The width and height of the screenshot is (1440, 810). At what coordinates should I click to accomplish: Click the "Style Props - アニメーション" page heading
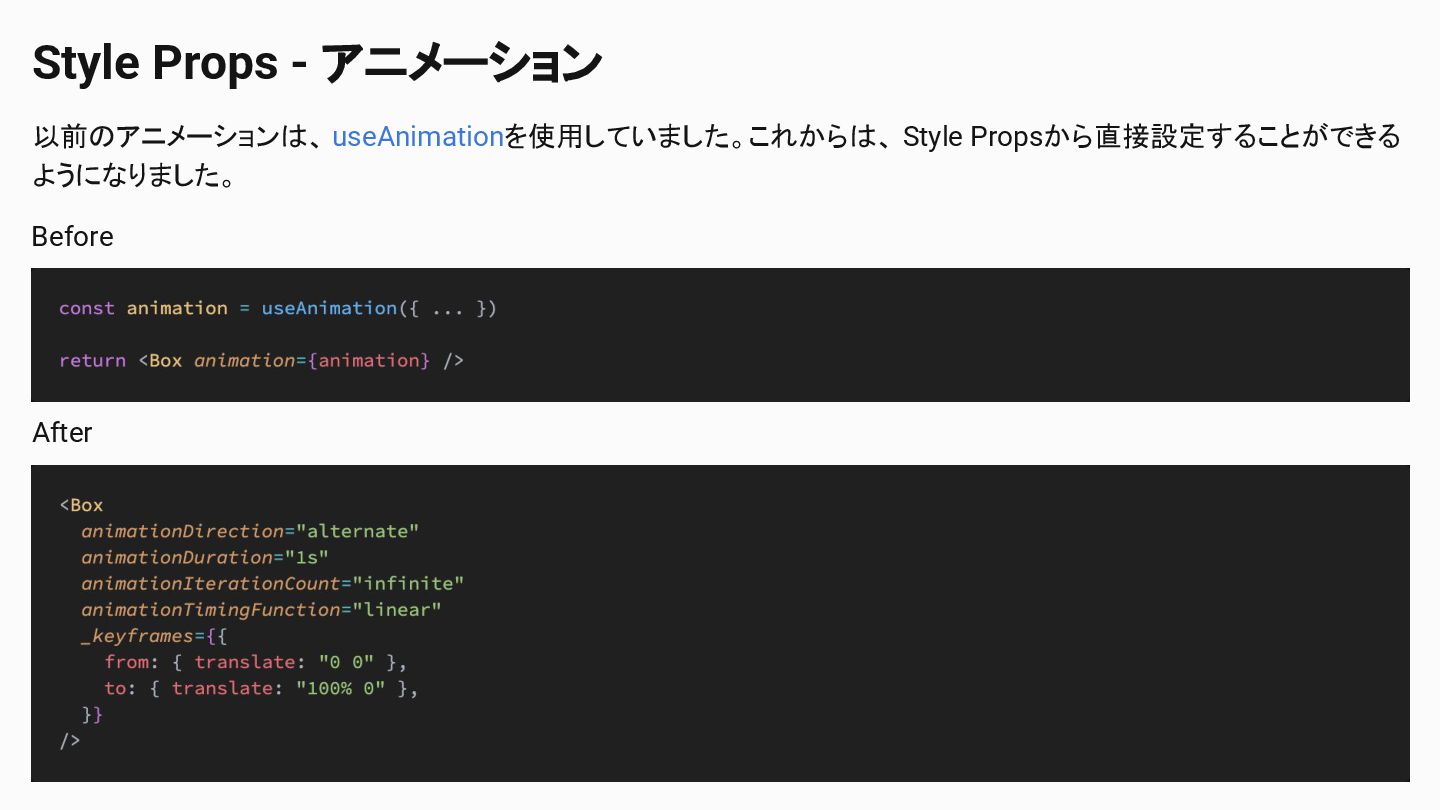point(316,62)
